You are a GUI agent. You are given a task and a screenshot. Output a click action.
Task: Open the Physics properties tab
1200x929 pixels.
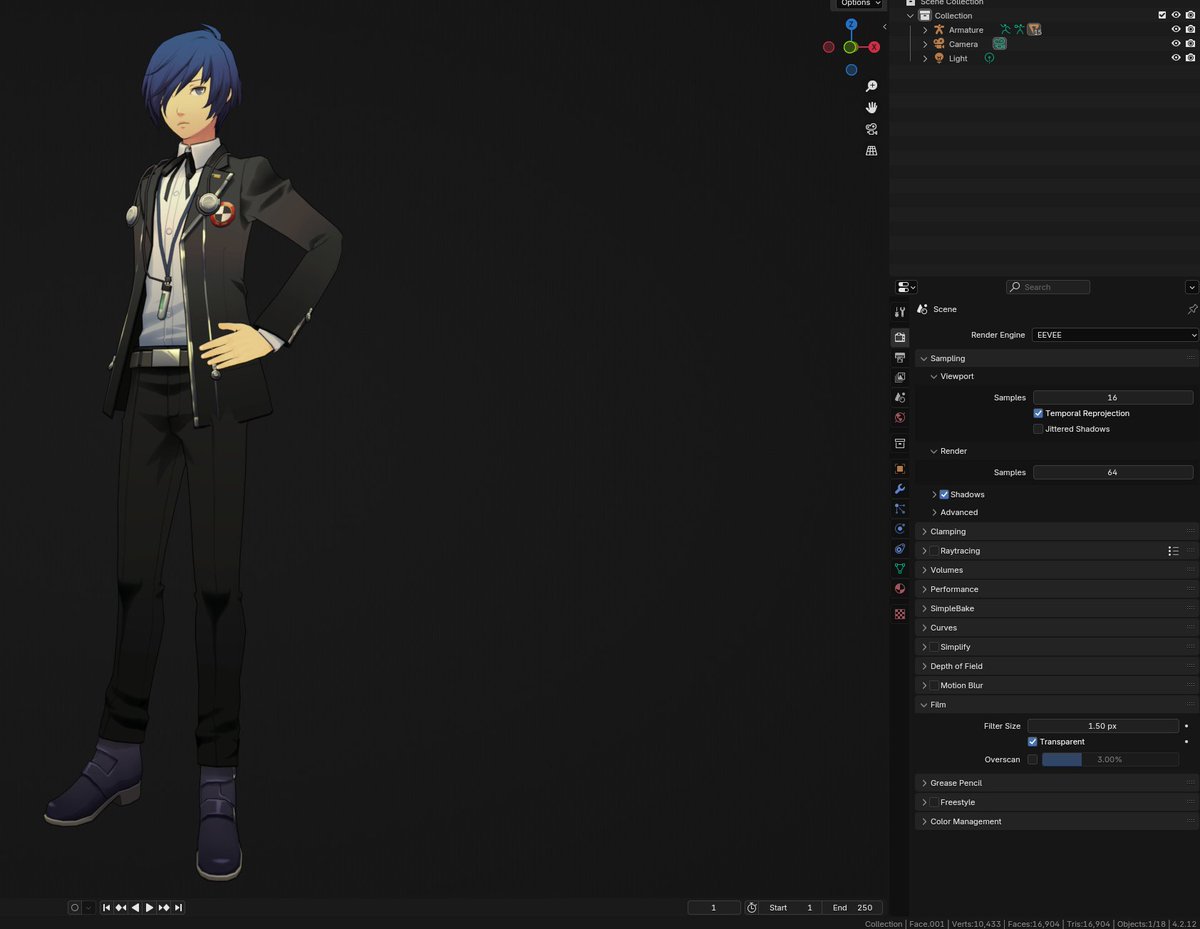pyautogui.click(x=900, y=529)
